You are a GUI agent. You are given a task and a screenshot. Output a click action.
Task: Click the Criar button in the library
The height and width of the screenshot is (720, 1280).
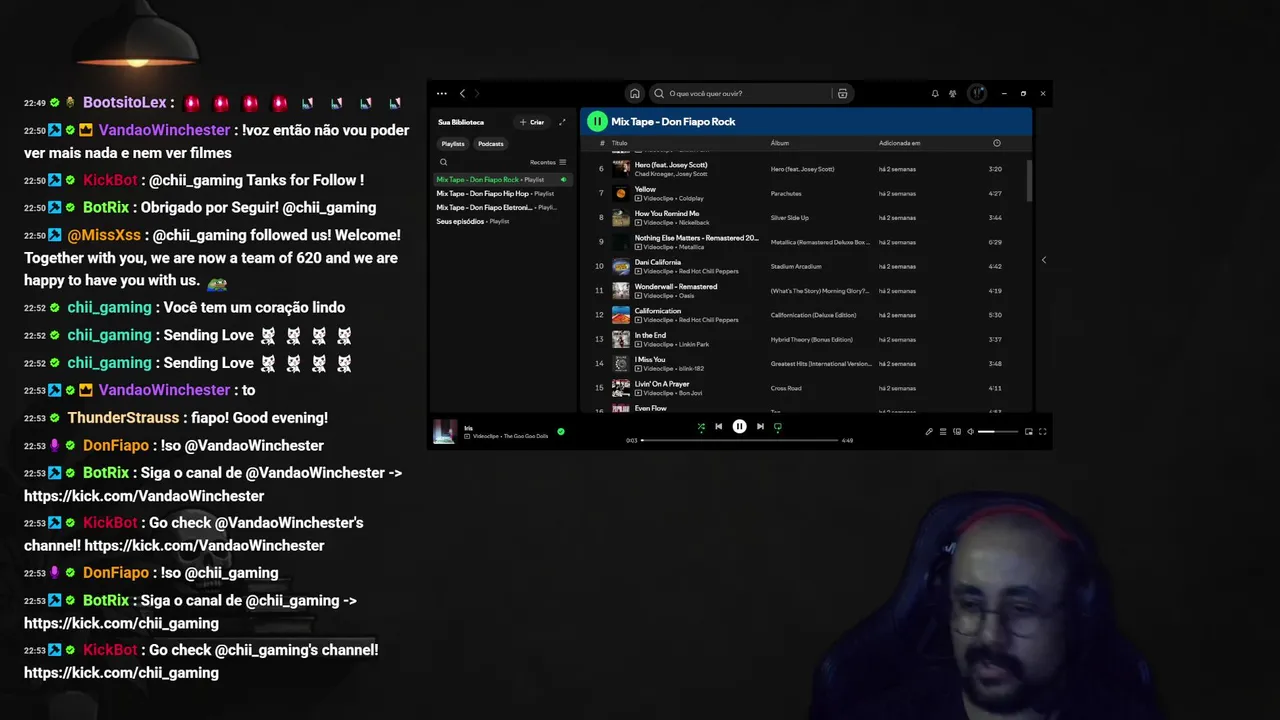pyautogui.click(x=532, y=122)
